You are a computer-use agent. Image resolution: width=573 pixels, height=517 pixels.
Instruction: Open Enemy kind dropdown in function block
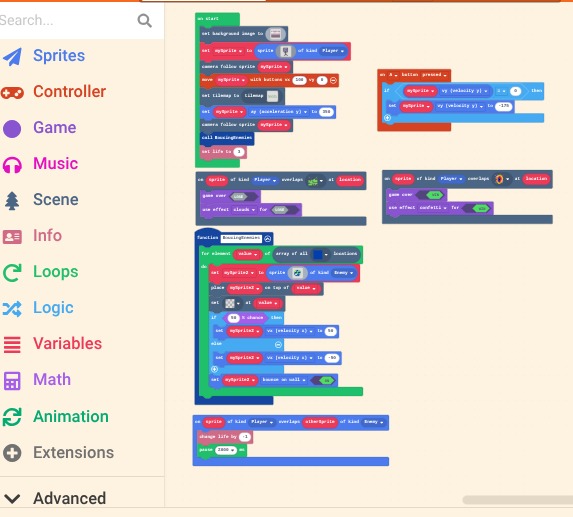pyautogui.click(x=344, y=273)
